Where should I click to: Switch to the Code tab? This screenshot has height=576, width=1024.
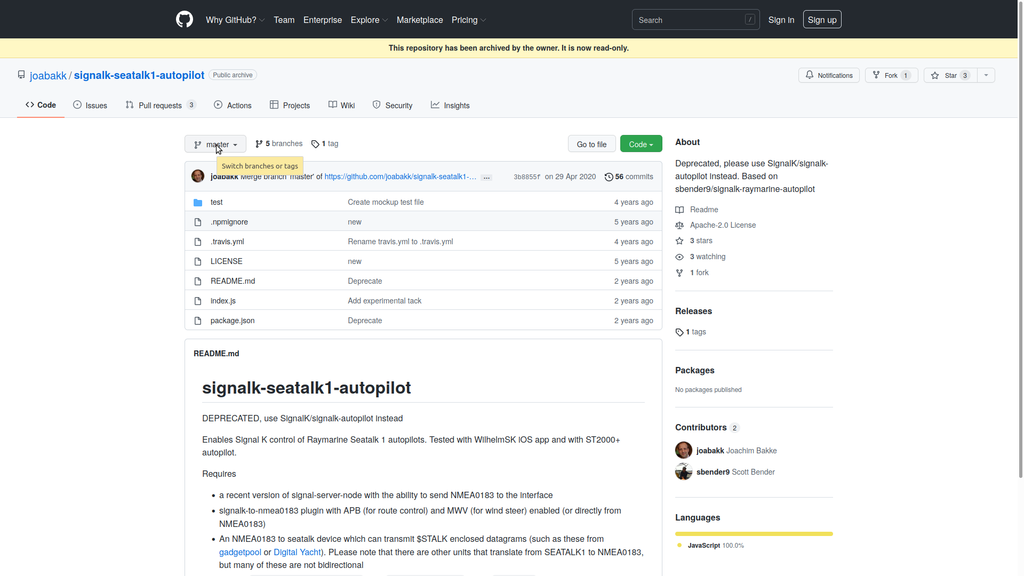40,105
